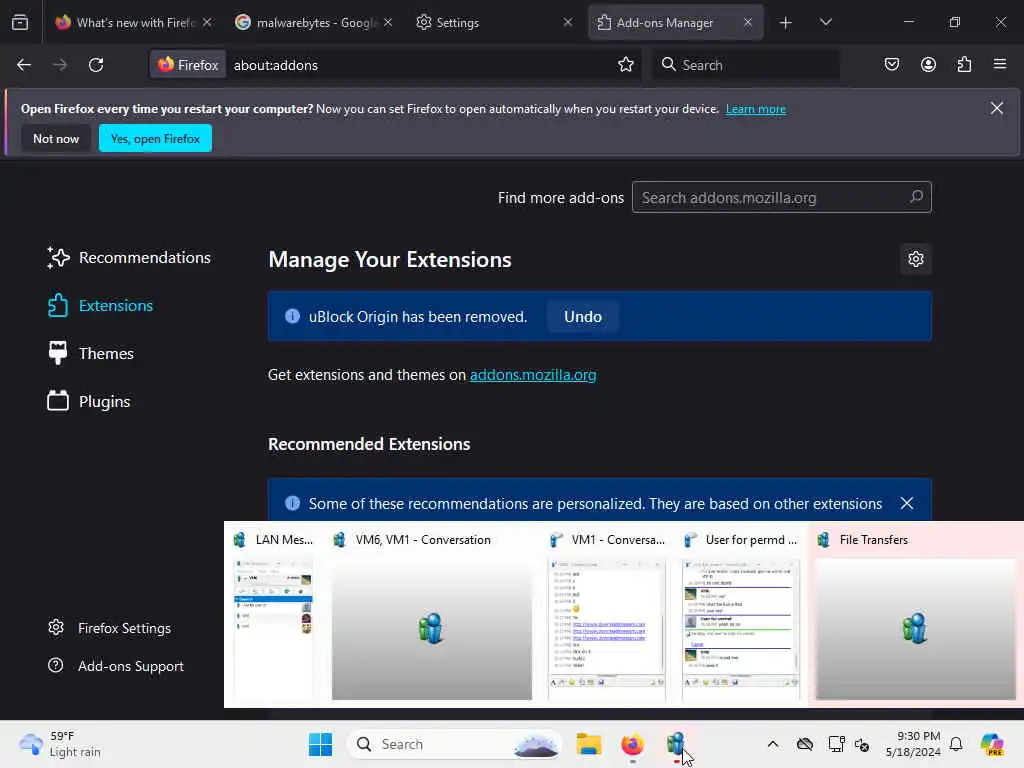Open the Extensions section
This screenshot has width=1024, height=768.
(x=100, y=306)
